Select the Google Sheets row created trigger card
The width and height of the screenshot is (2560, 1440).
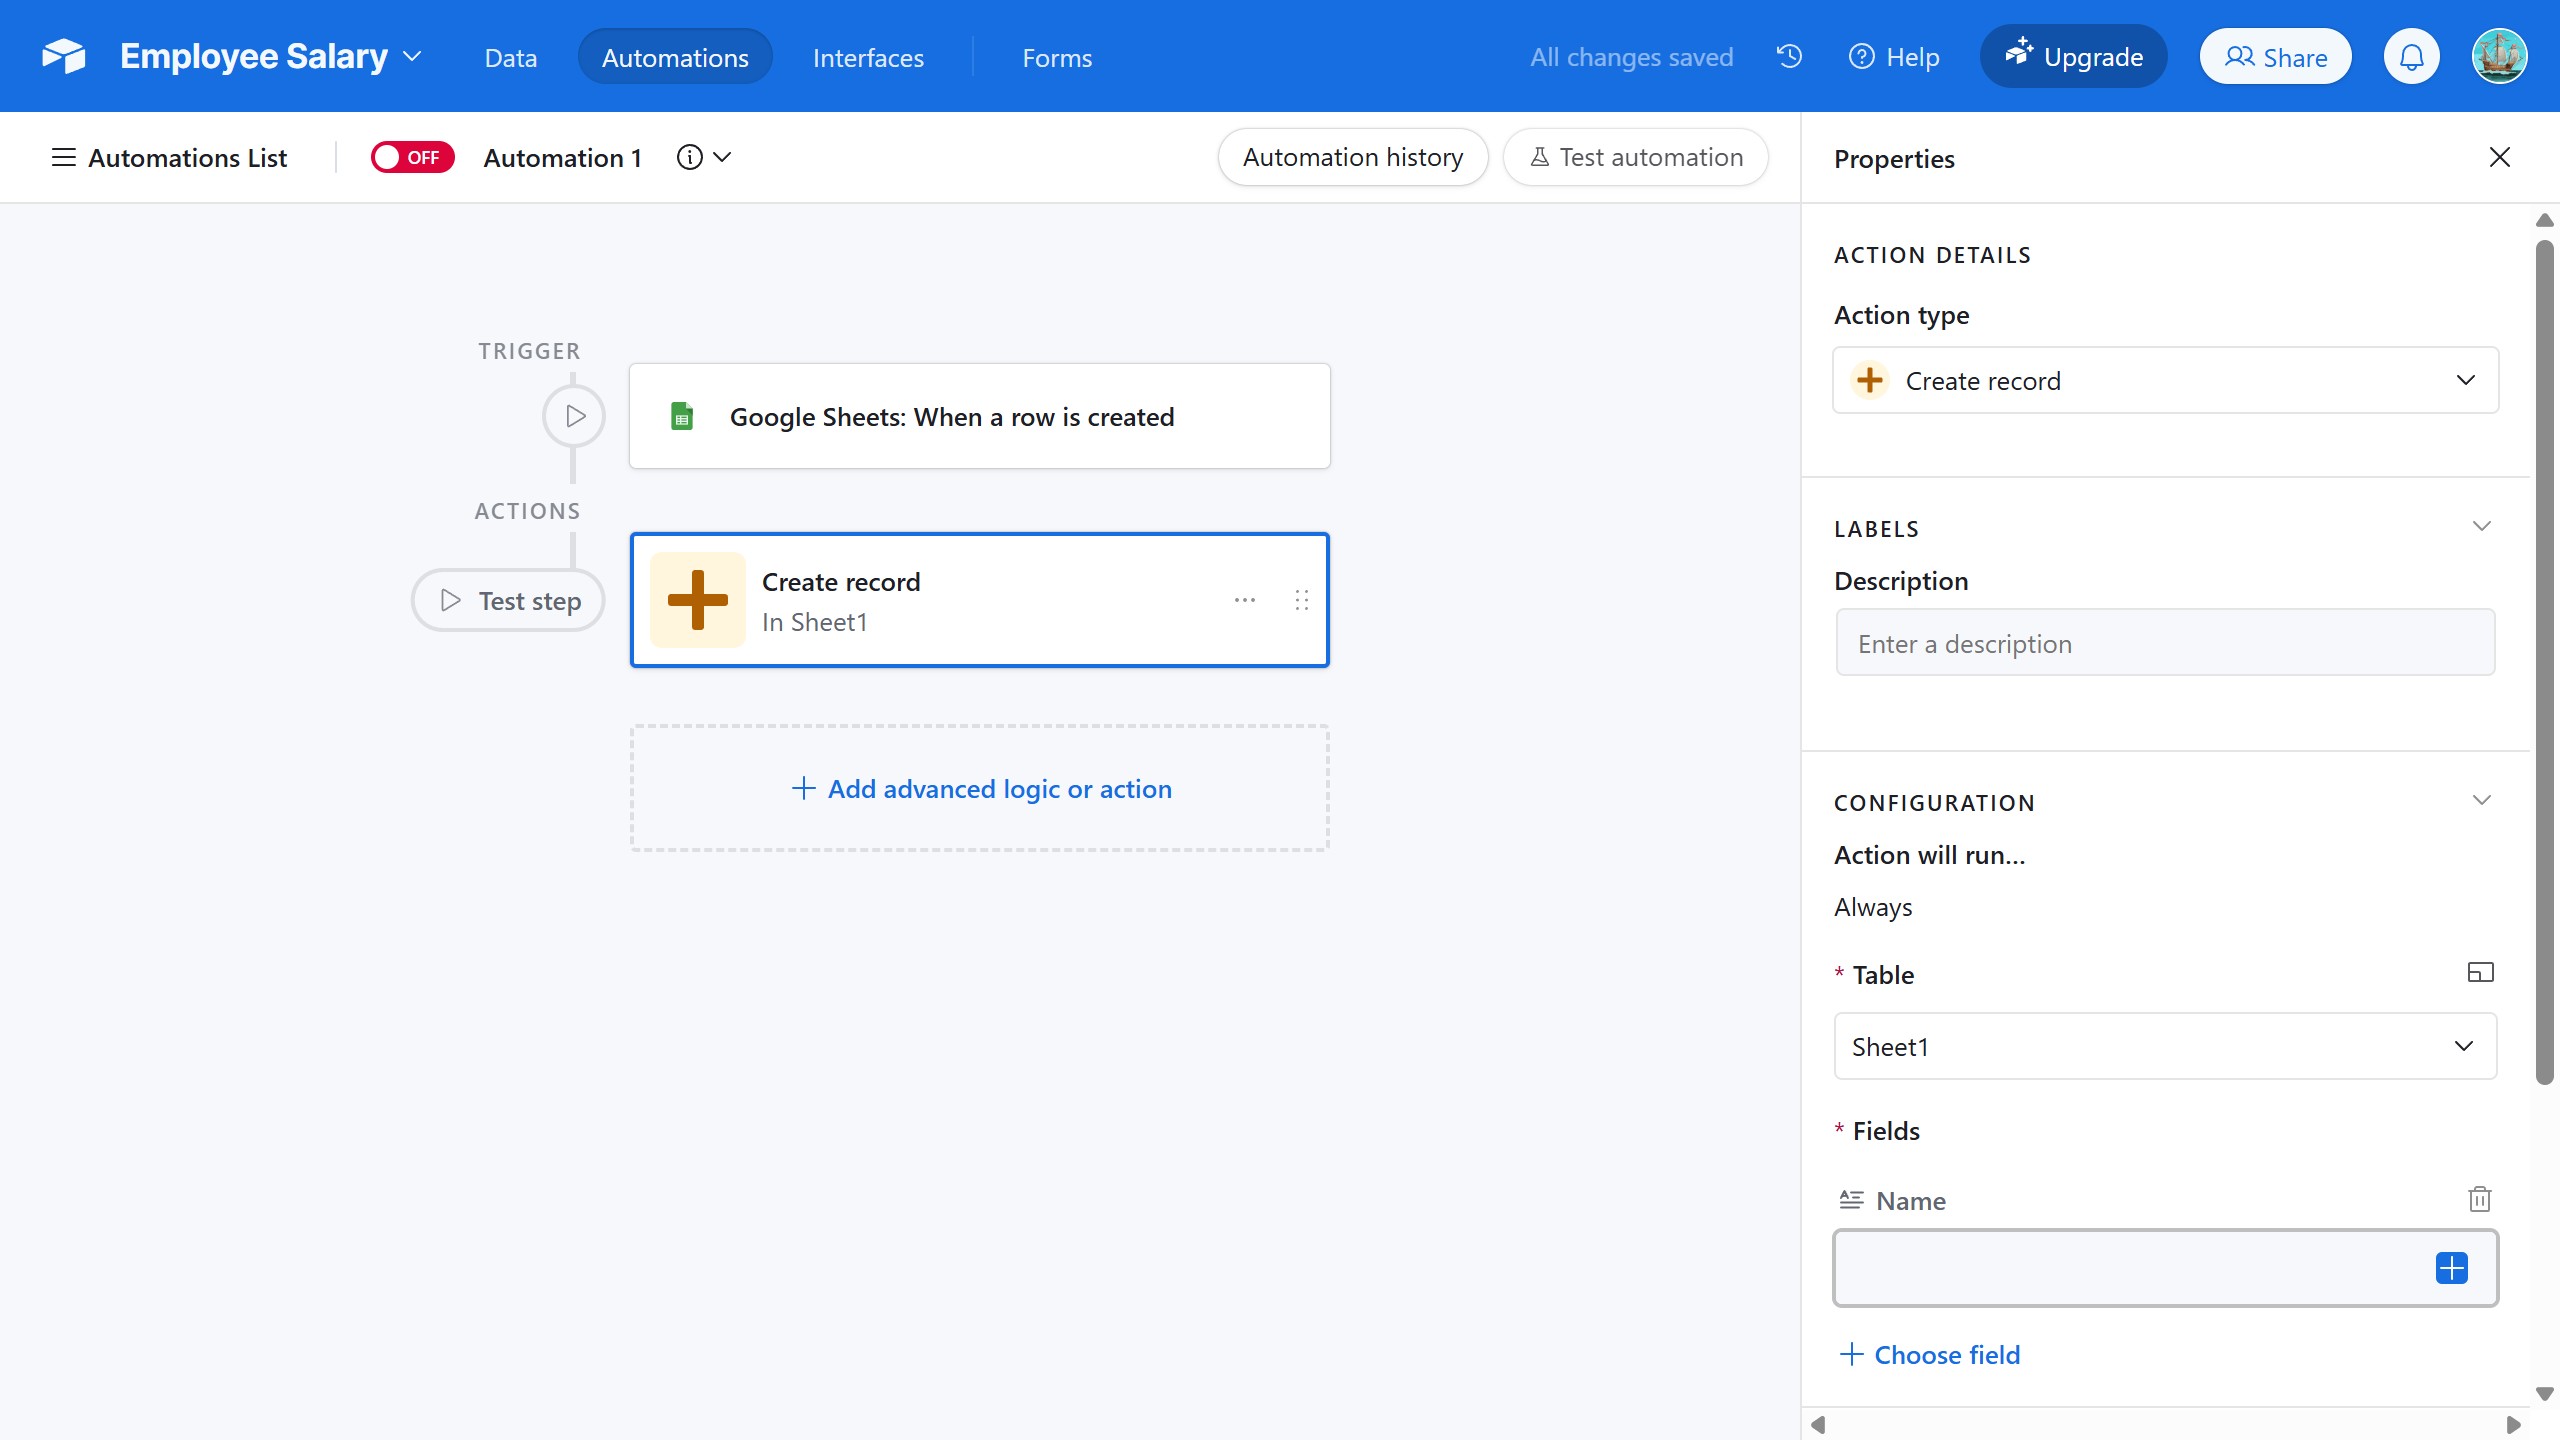(x=980, y=416)
